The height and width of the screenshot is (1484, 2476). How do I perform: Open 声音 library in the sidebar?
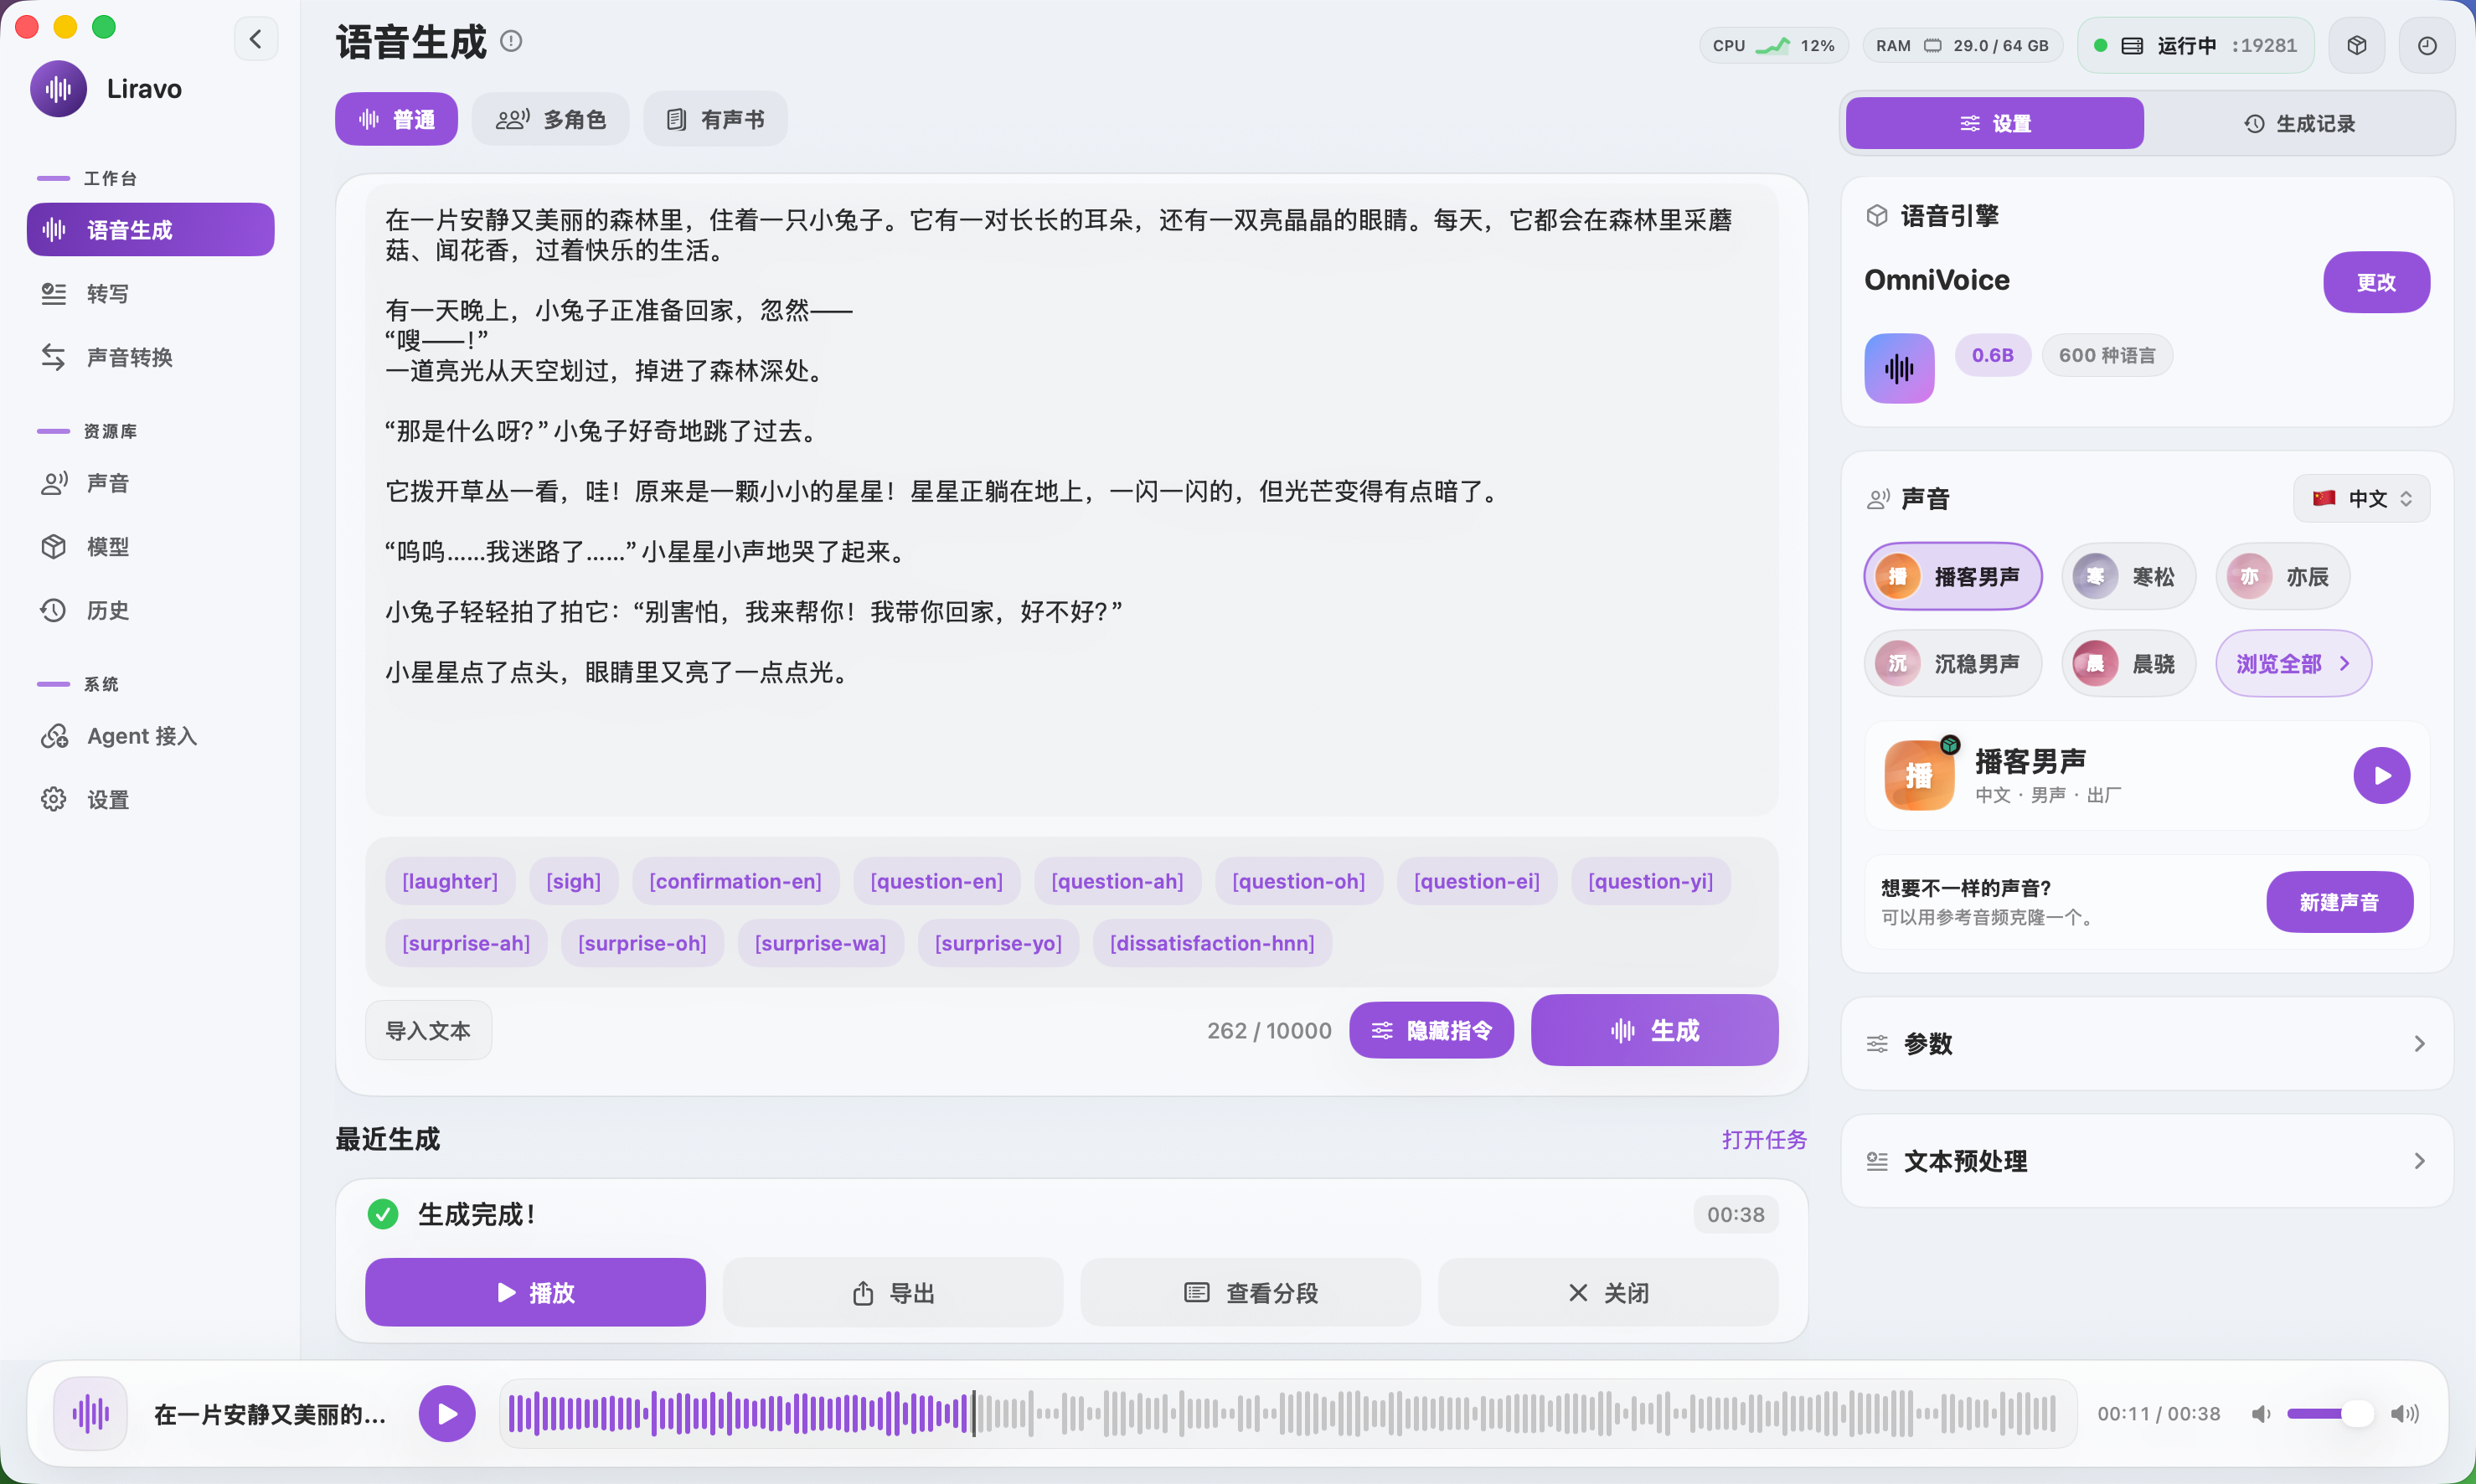pos(150,483)
